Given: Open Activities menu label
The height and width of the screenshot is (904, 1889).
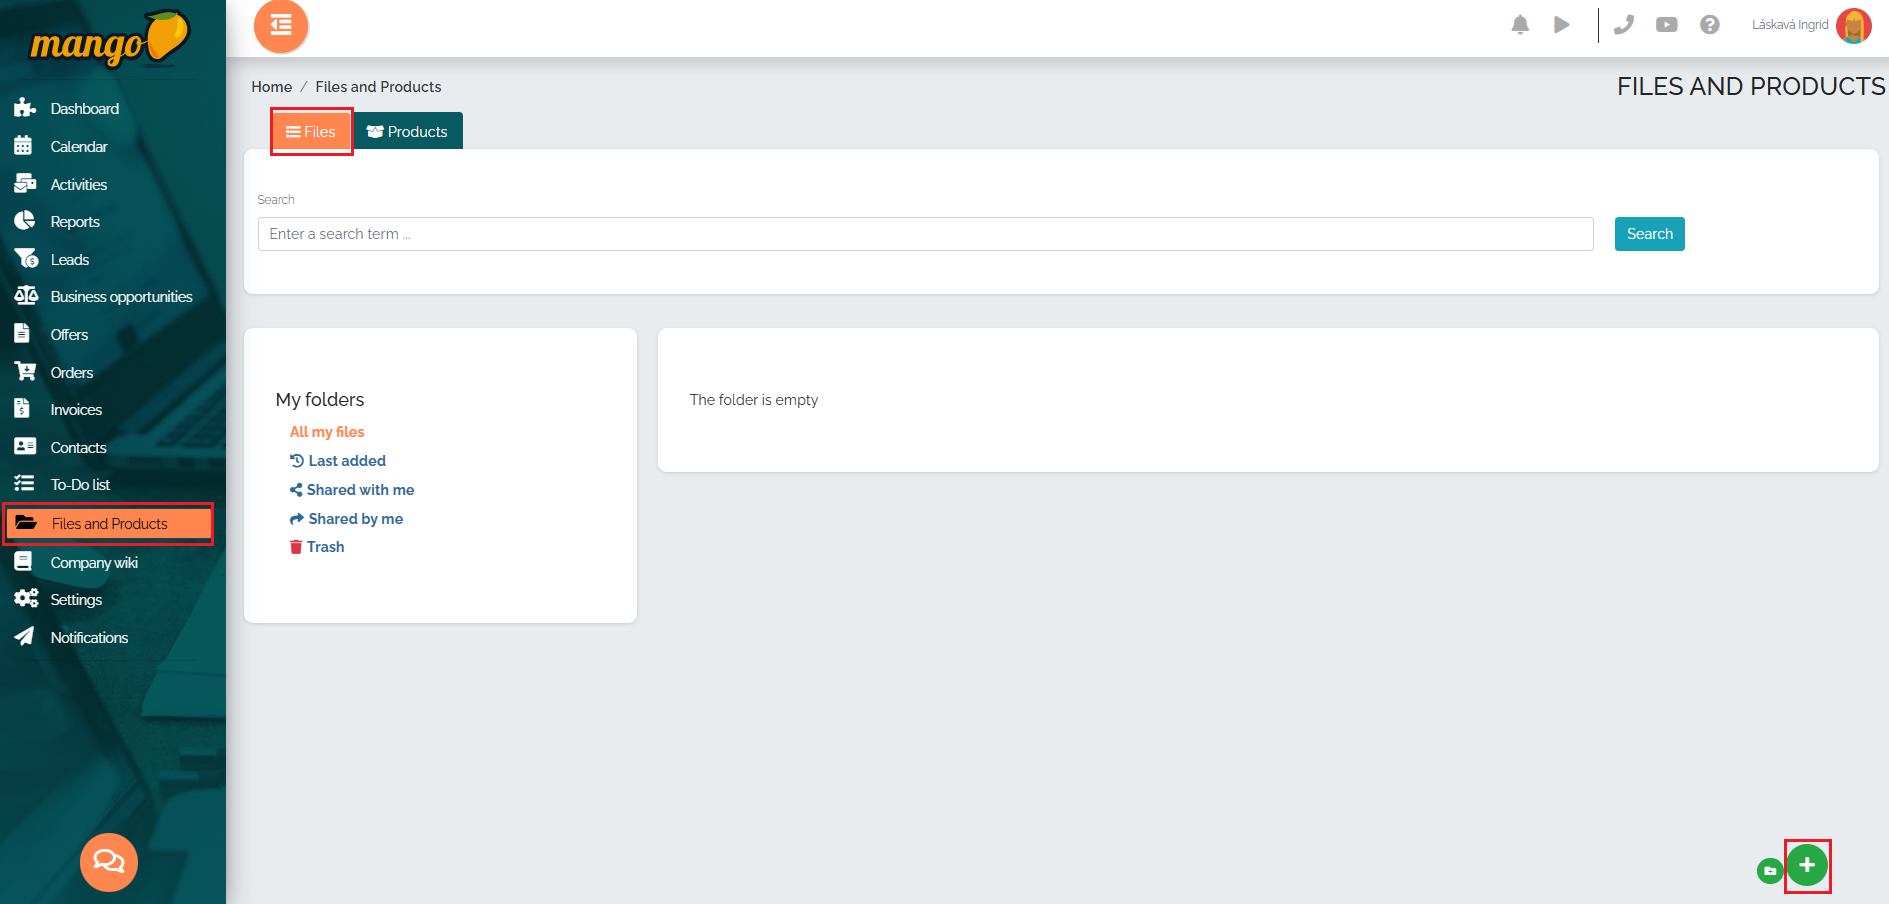Looking at the screenshot, I should pyautogui.click(x=79, y=184).
